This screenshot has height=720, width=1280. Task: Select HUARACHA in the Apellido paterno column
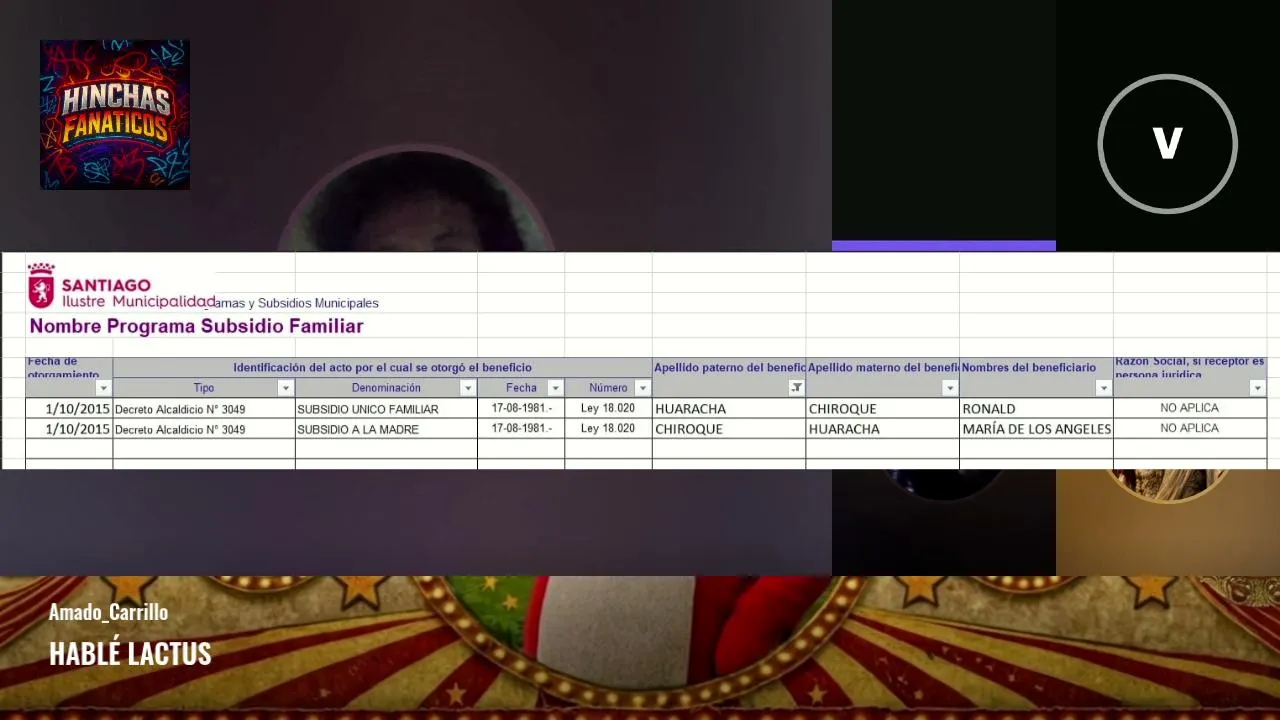coord(729,408)
